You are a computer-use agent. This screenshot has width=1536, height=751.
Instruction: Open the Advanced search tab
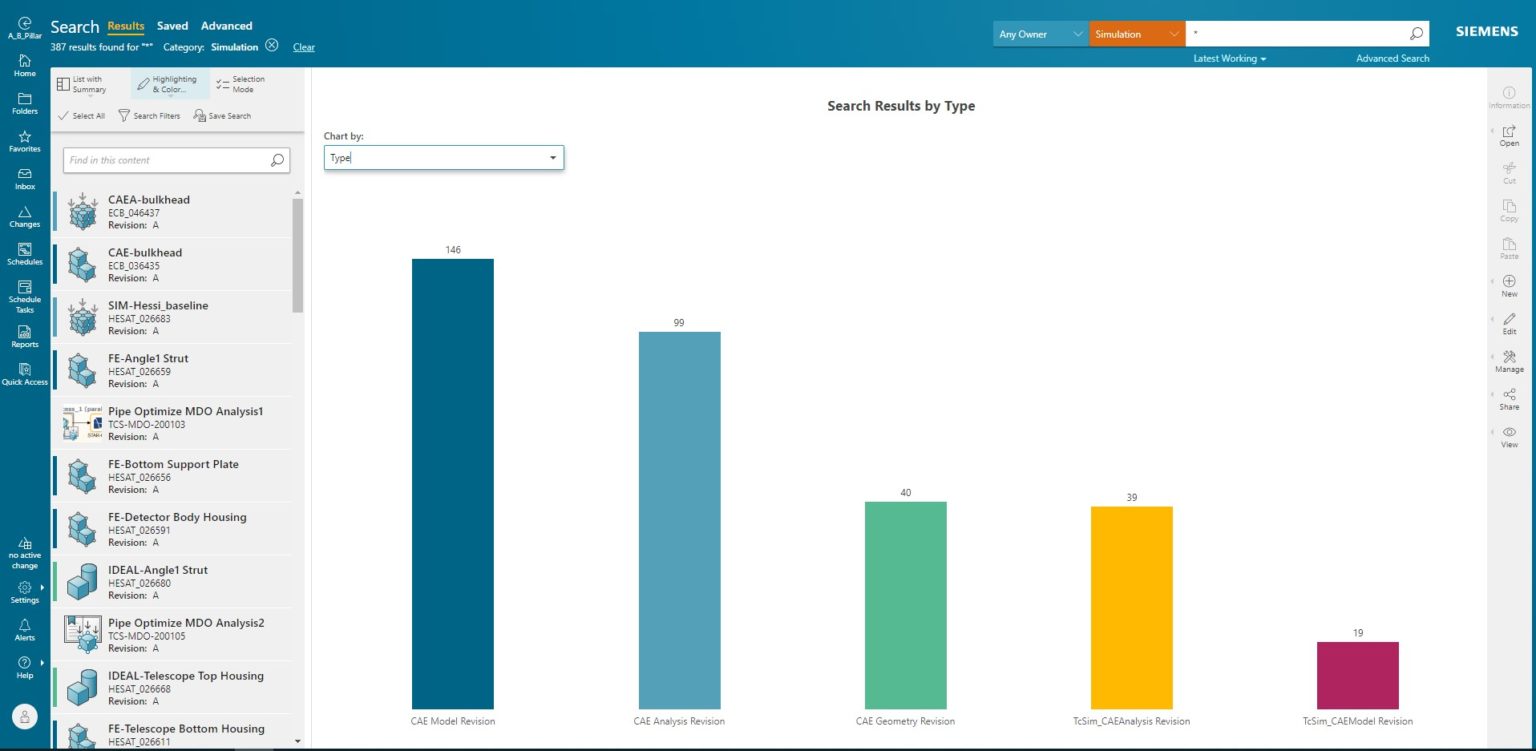[226, 25]
